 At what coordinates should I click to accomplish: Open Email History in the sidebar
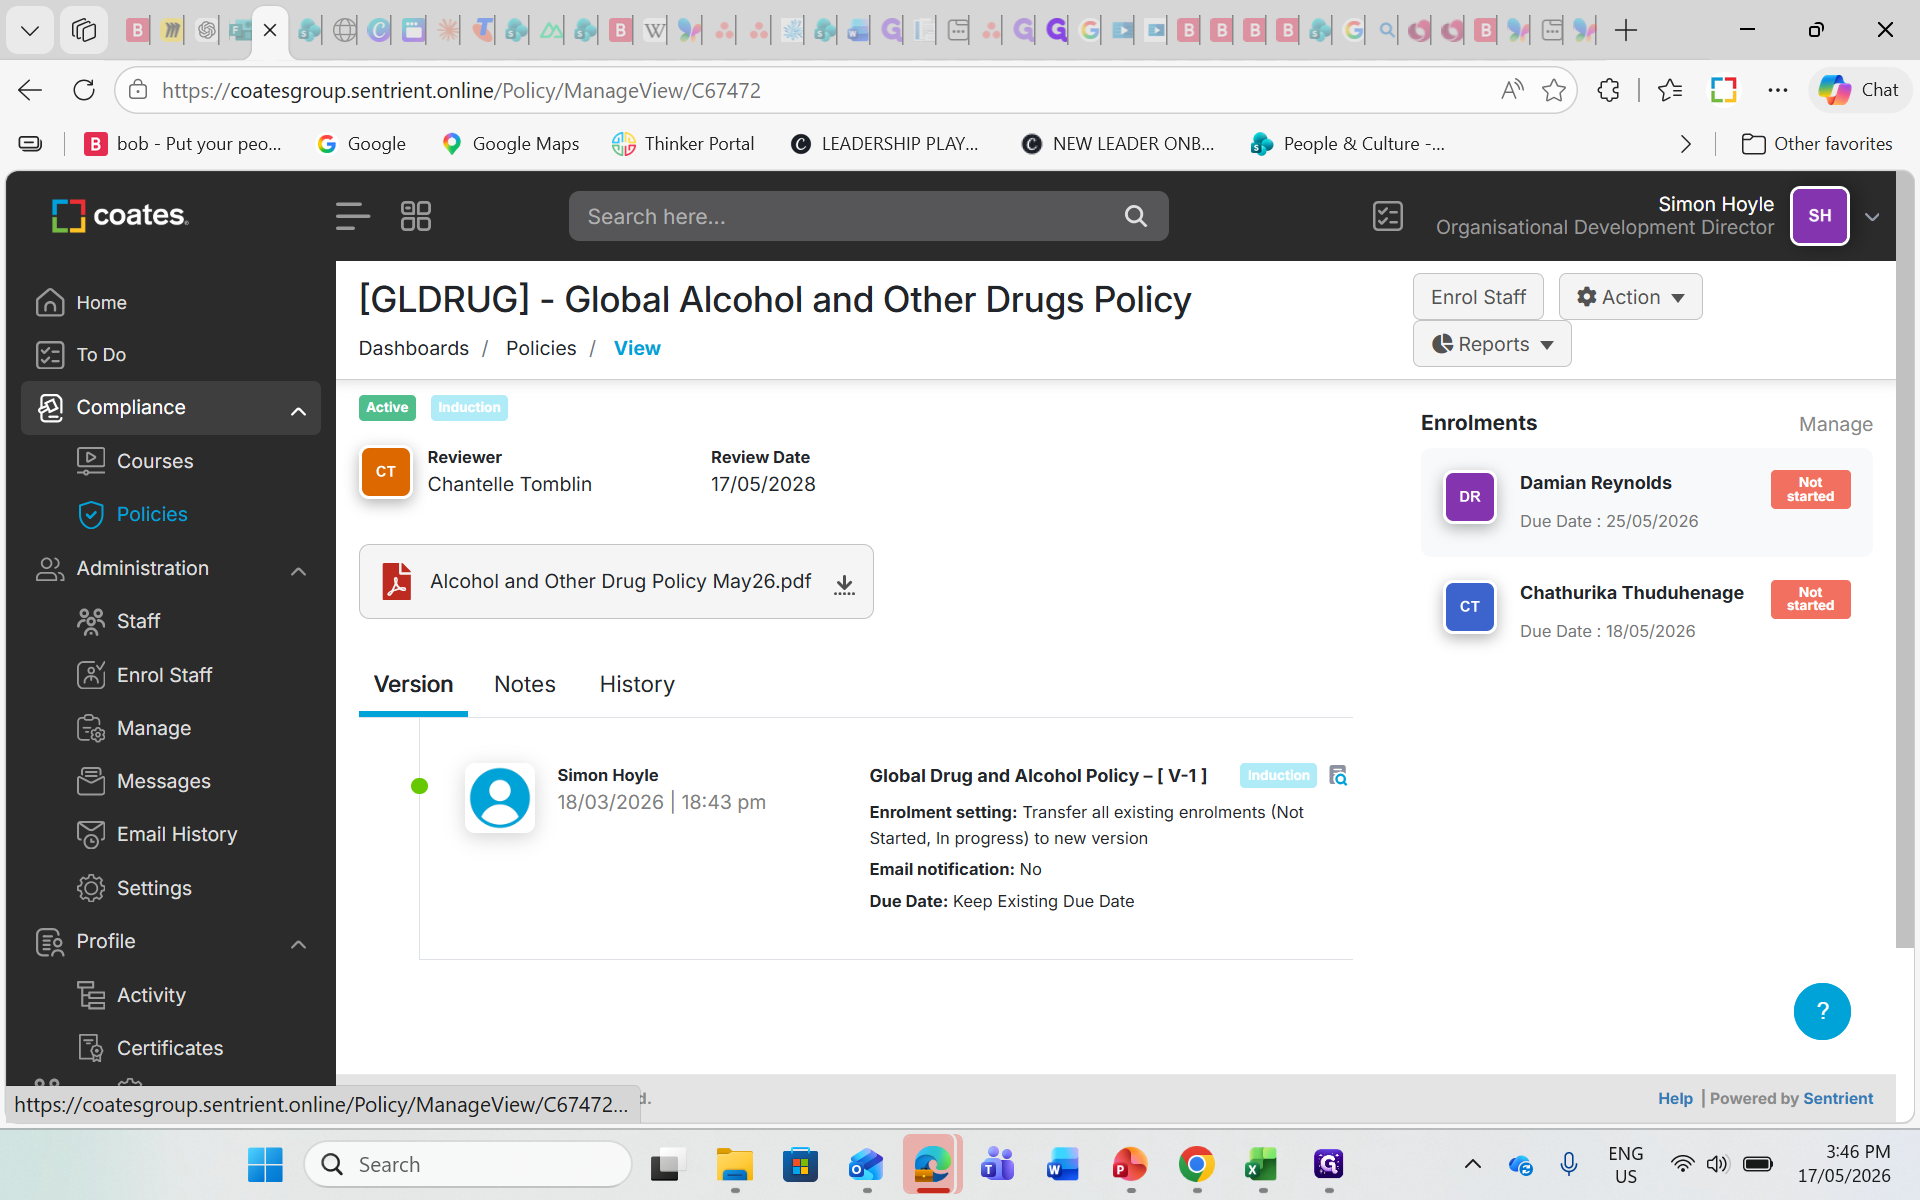pos(177,834)
